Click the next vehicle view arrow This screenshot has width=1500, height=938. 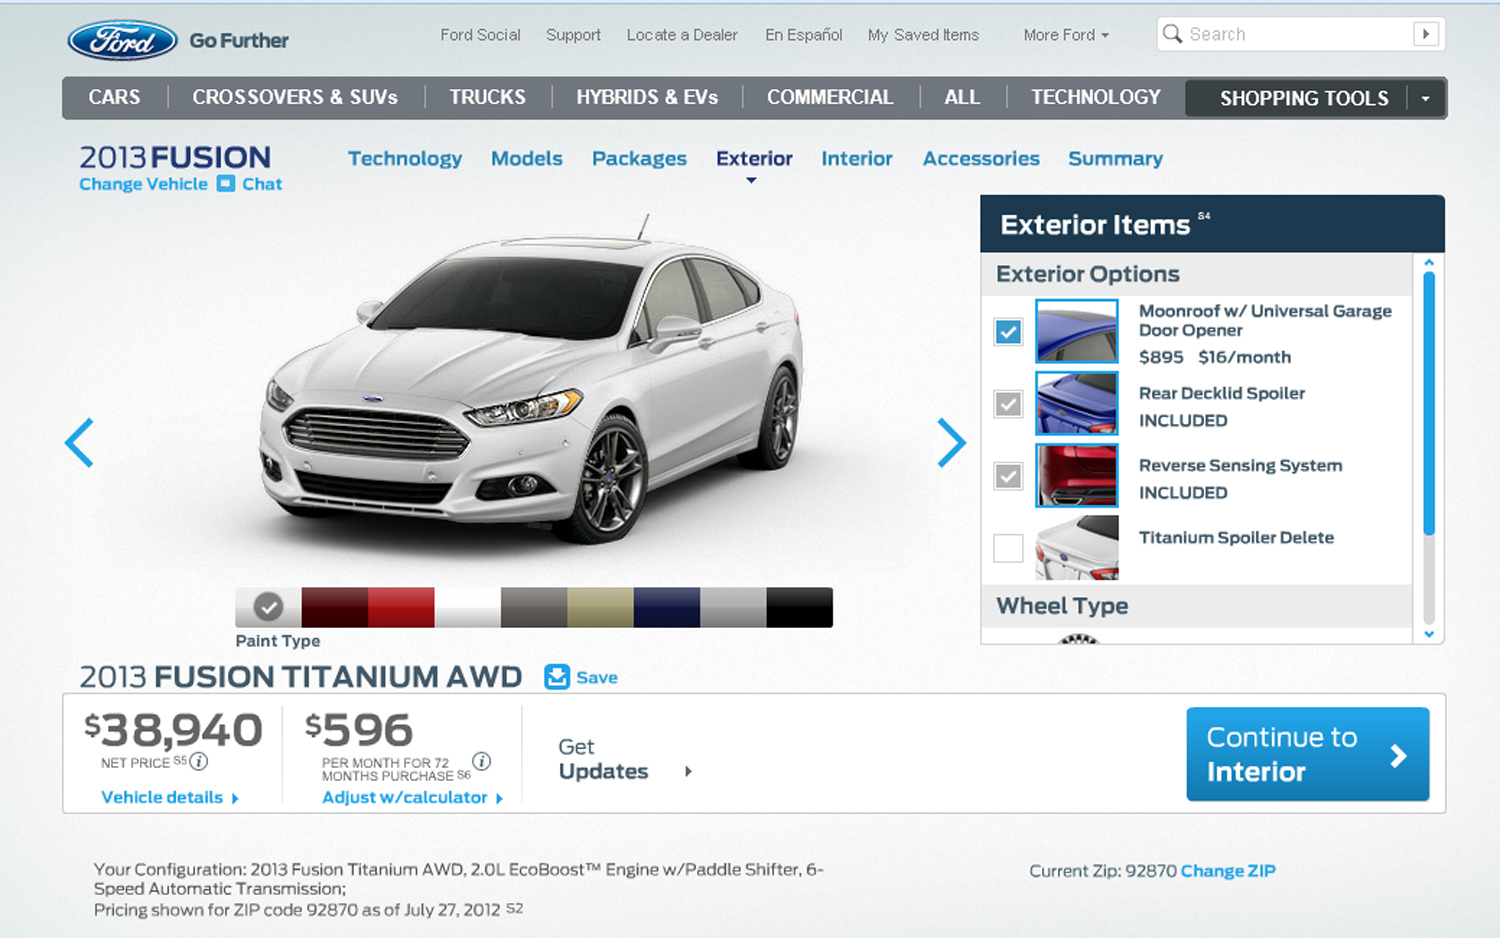tap(951, 443)
